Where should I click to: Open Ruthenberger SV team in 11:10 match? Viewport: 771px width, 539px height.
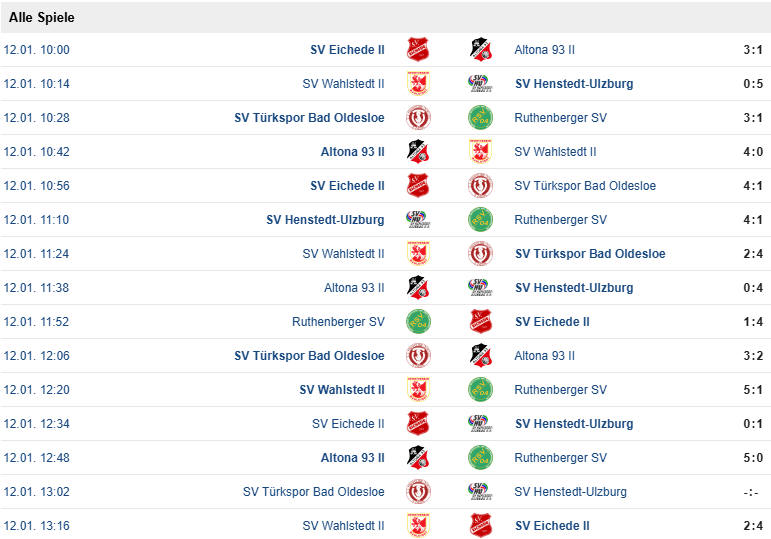(560, 220)
